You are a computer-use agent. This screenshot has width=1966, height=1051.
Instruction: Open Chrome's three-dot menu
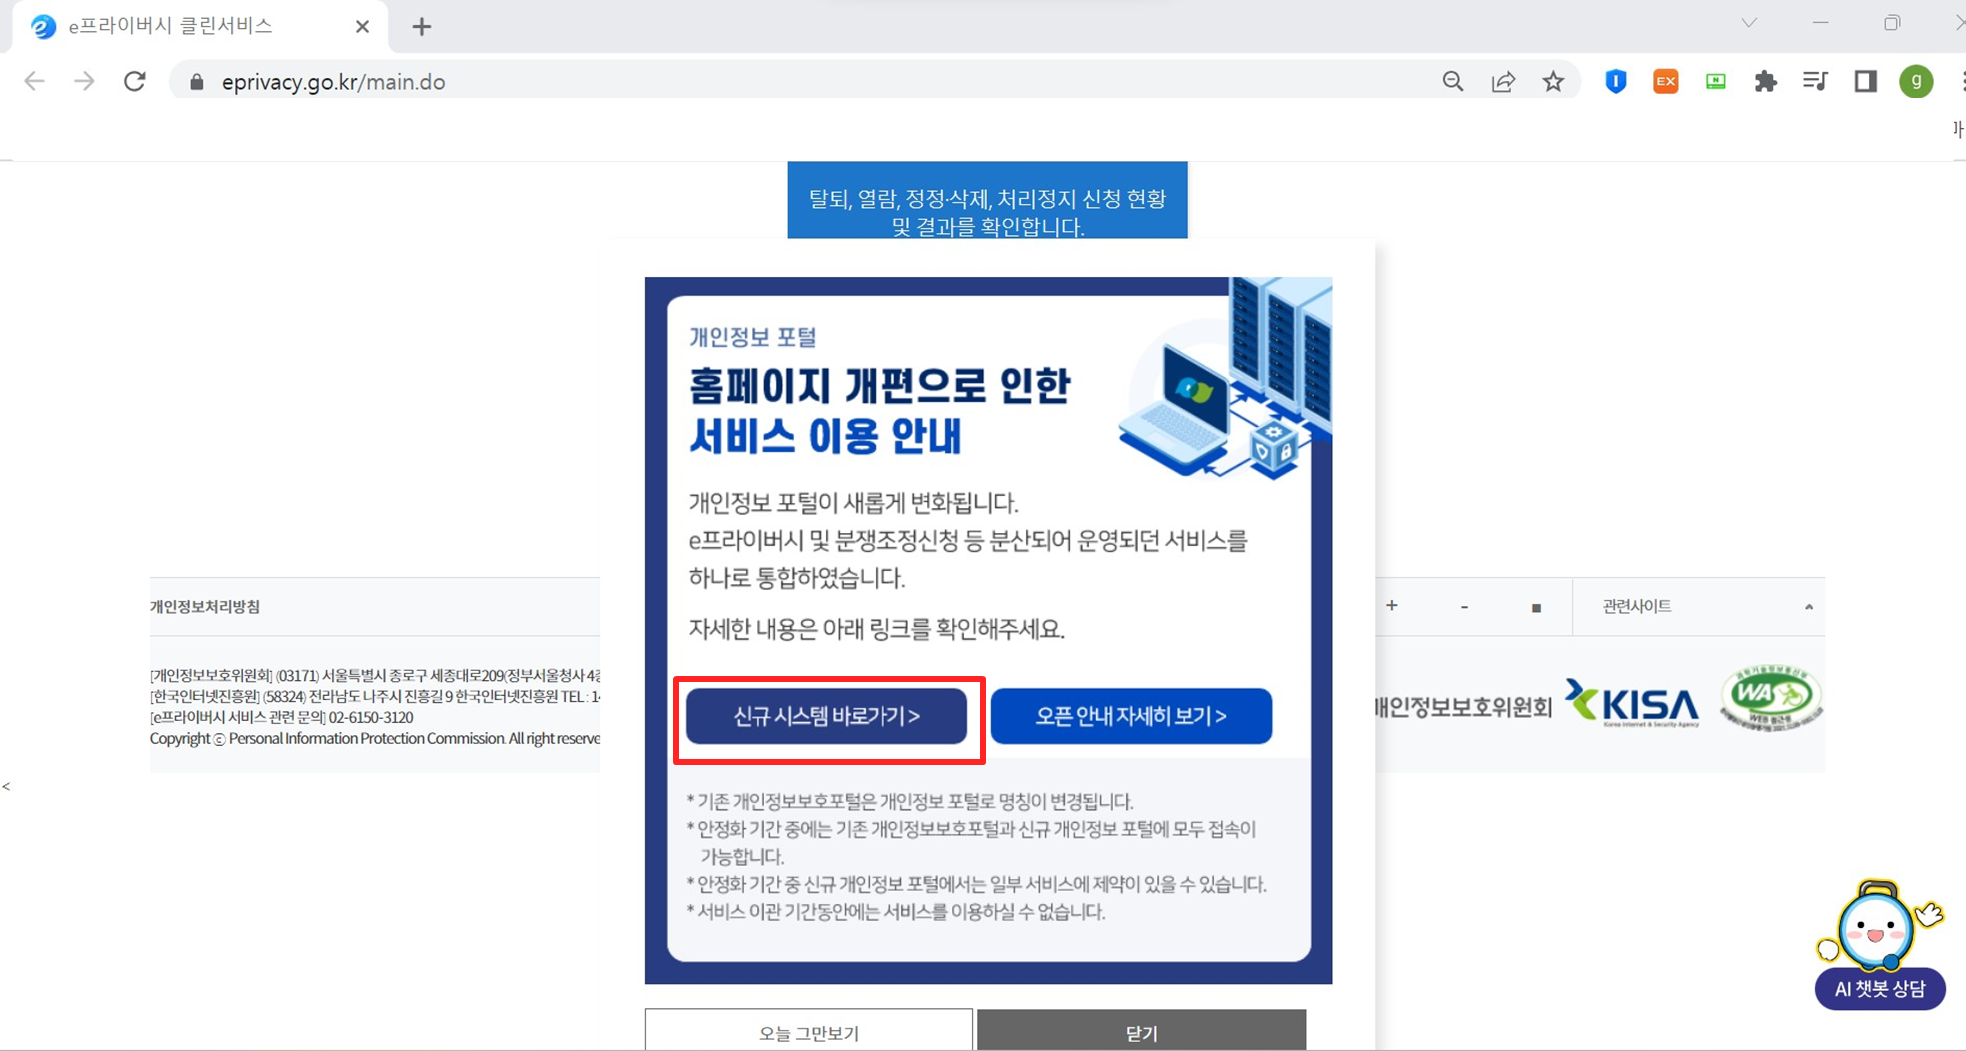(x=1962, y=81)
